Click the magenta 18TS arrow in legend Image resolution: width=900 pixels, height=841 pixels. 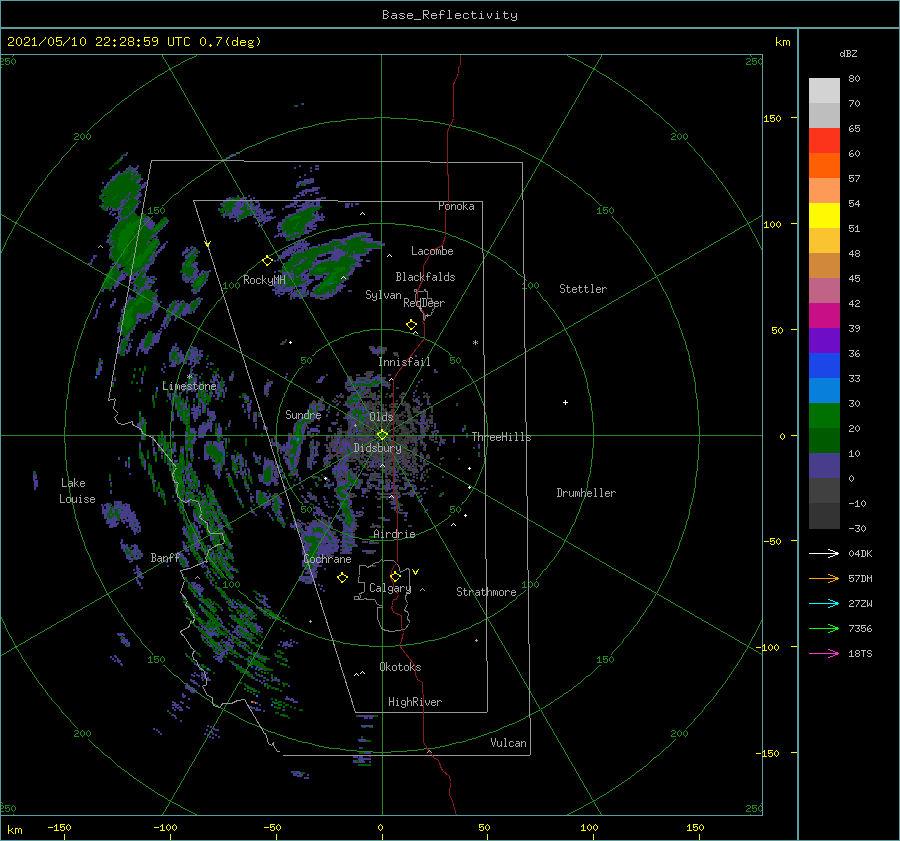[x=824, y=653]
